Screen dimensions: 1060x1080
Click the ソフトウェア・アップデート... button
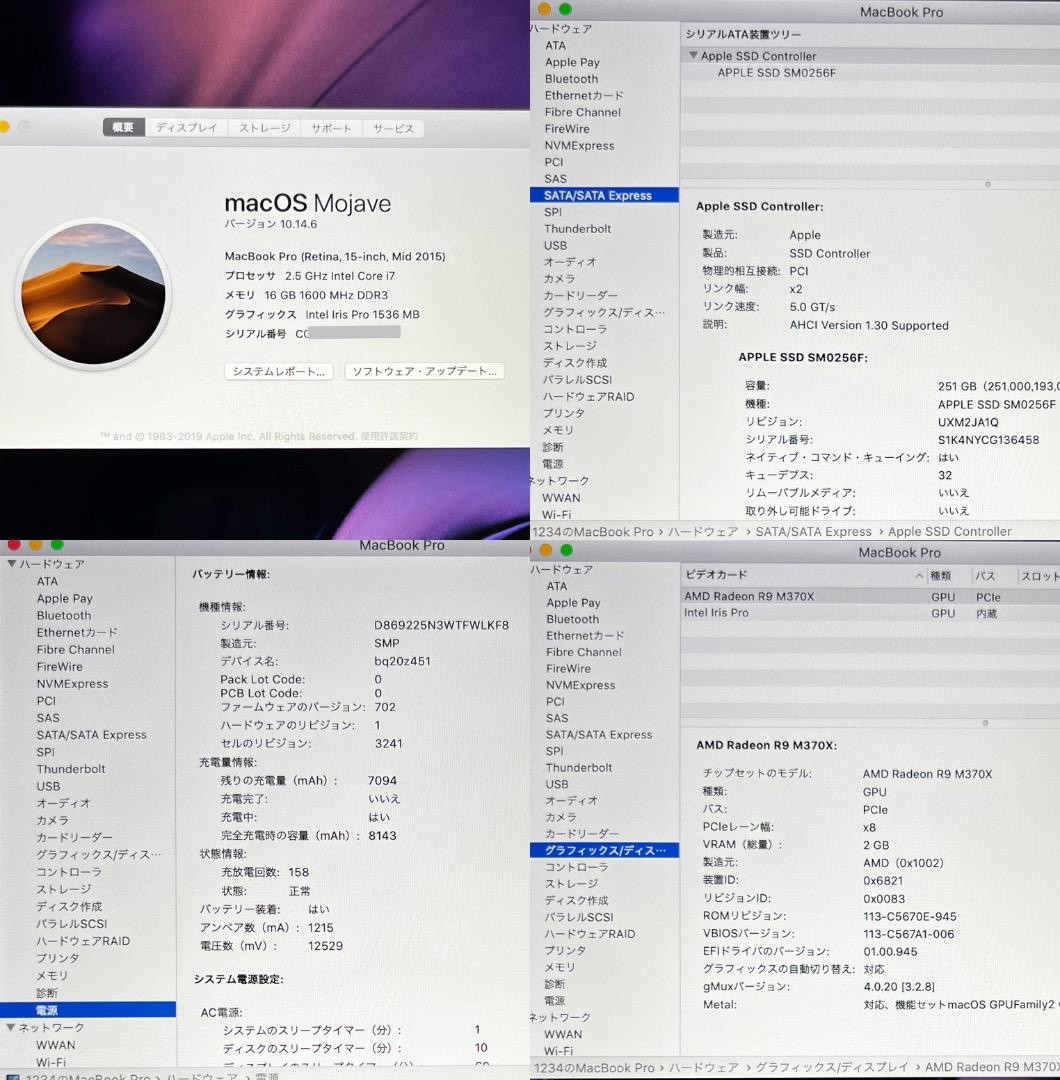click(x=424, y=371)
